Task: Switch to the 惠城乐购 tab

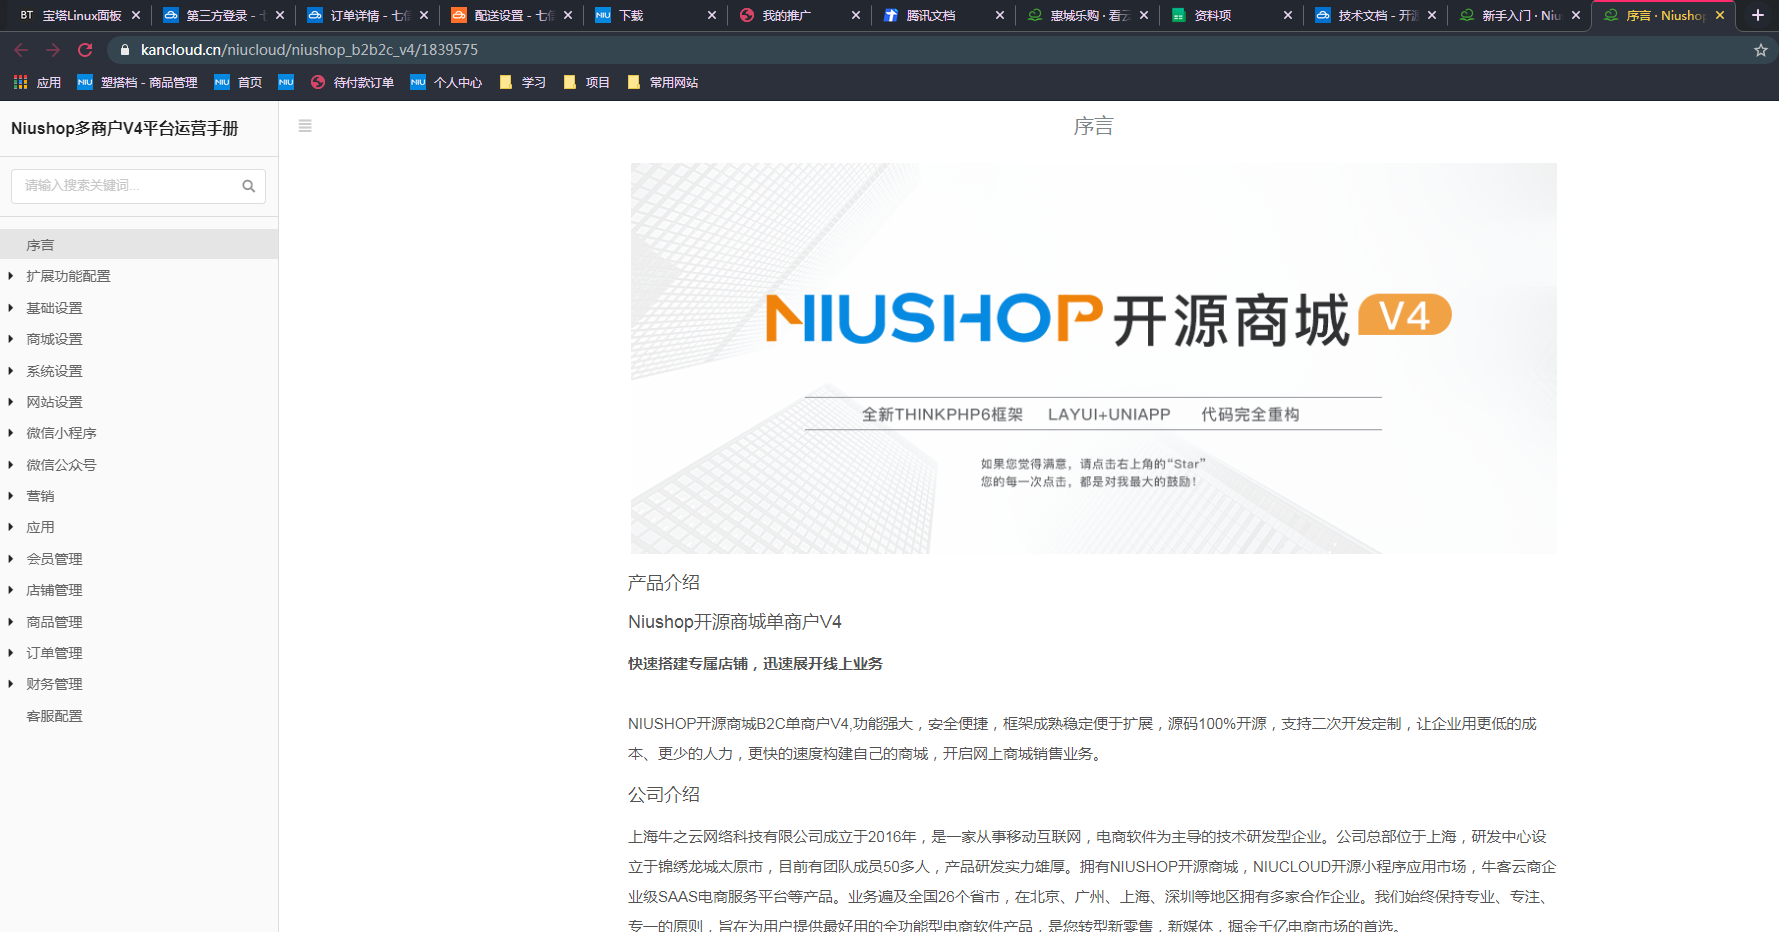Action: [x=1087, y=15]
